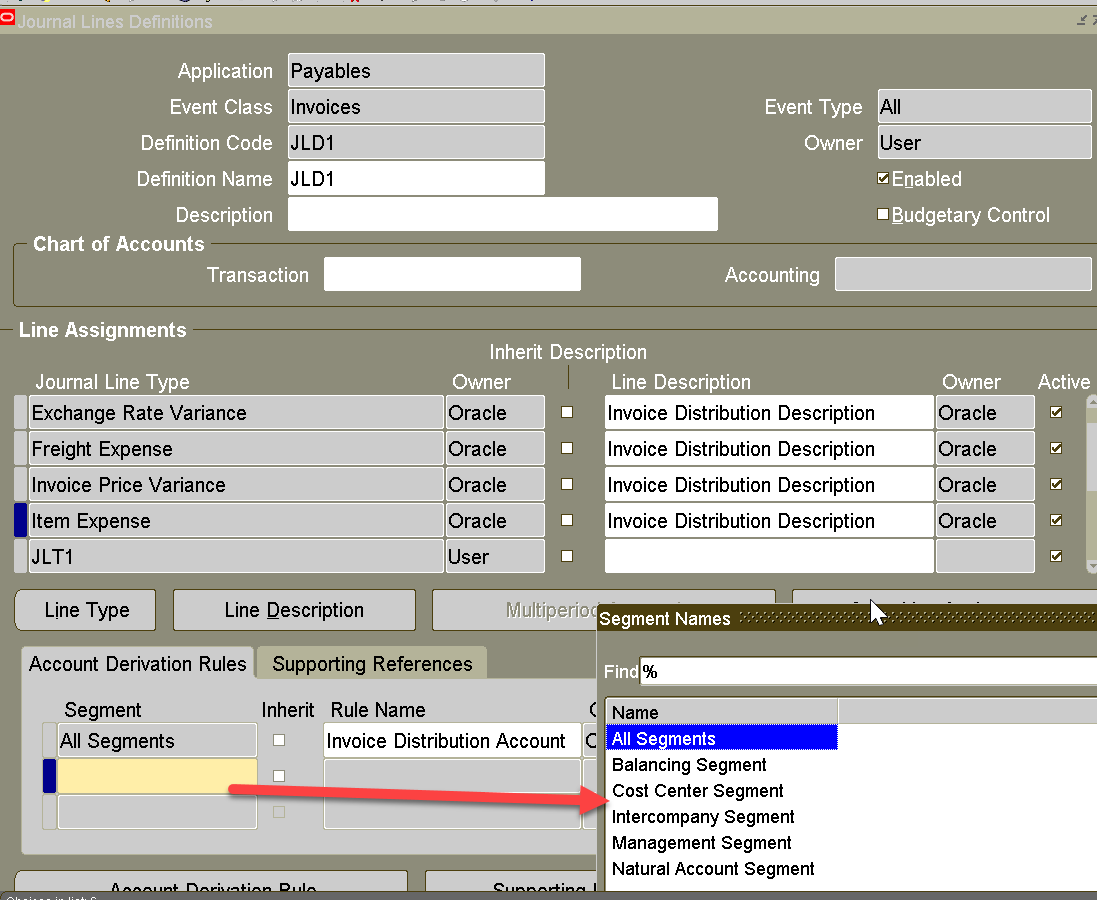Switch to the Account Derivation Rules tab
This screenshot has height=900, width=1097.
coord(137,663)
